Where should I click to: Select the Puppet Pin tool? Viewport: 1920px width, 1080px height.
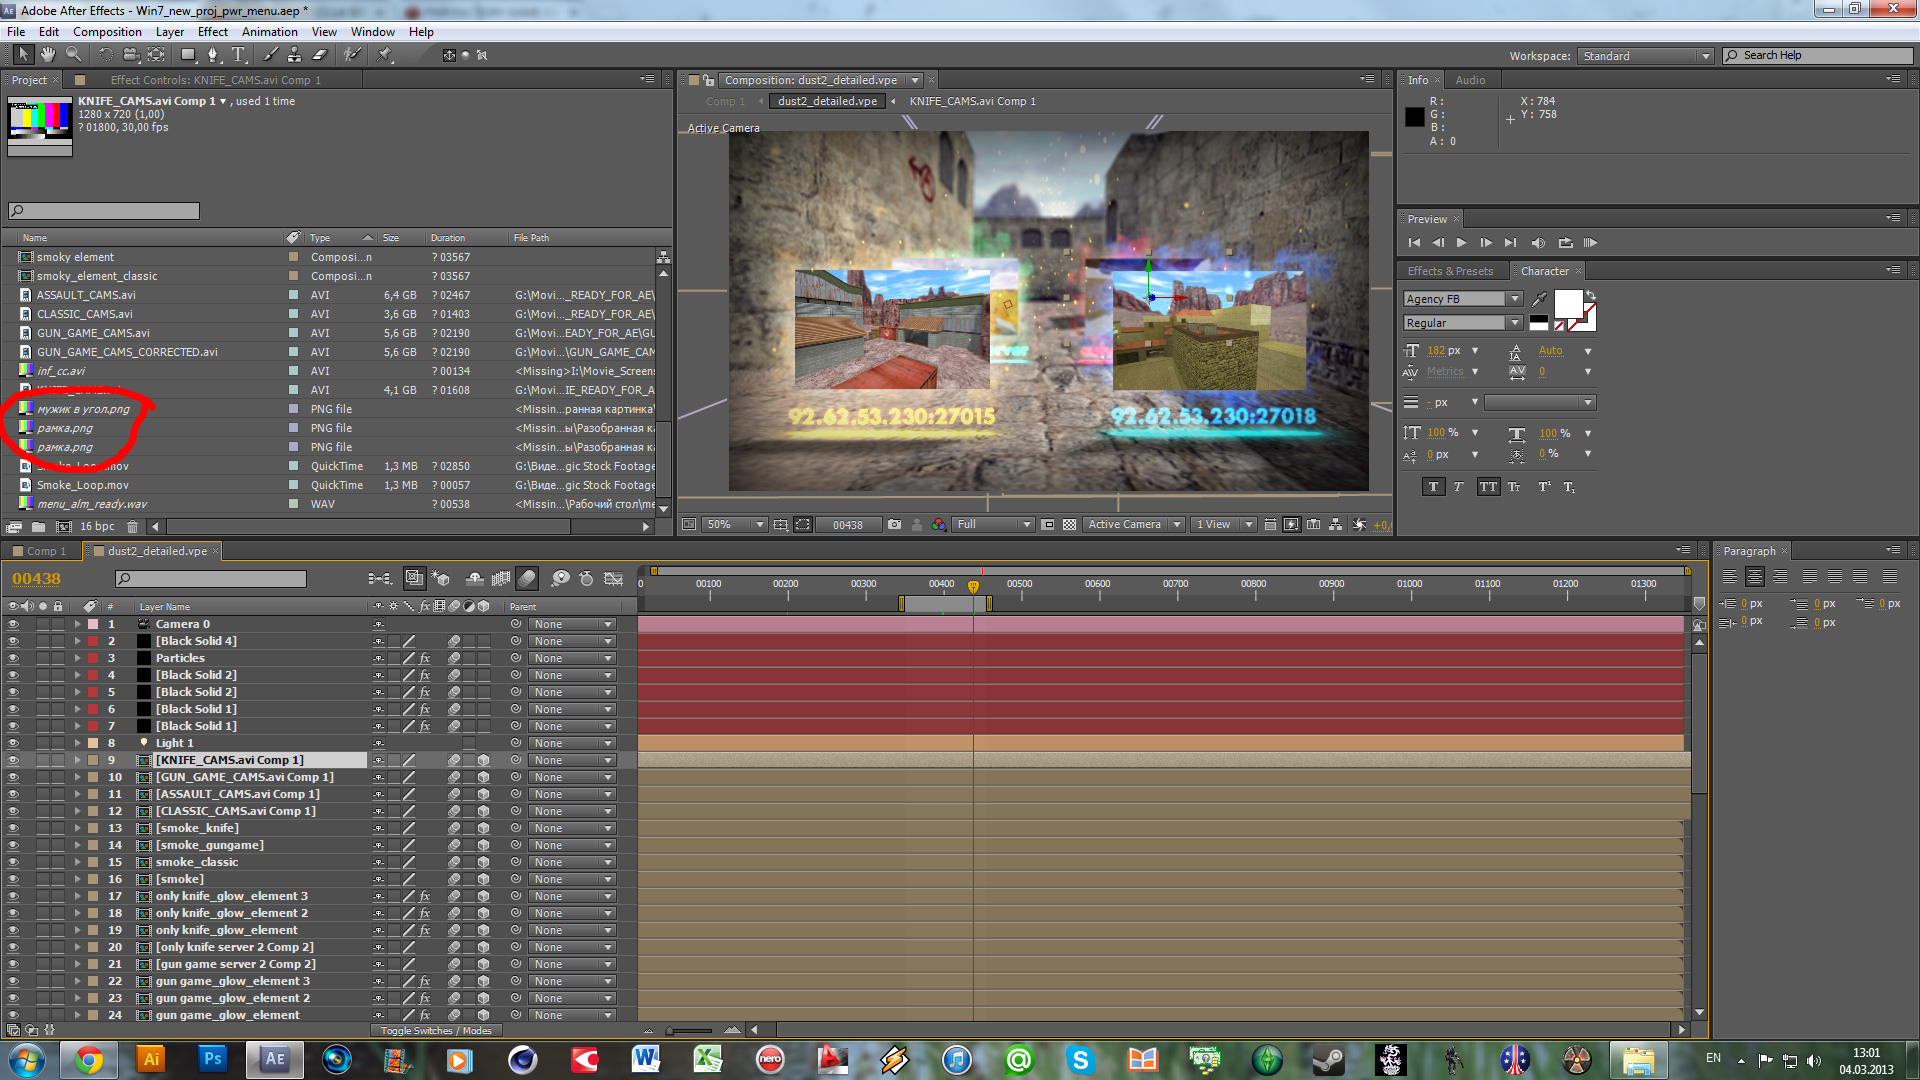[x=385, y=55]
